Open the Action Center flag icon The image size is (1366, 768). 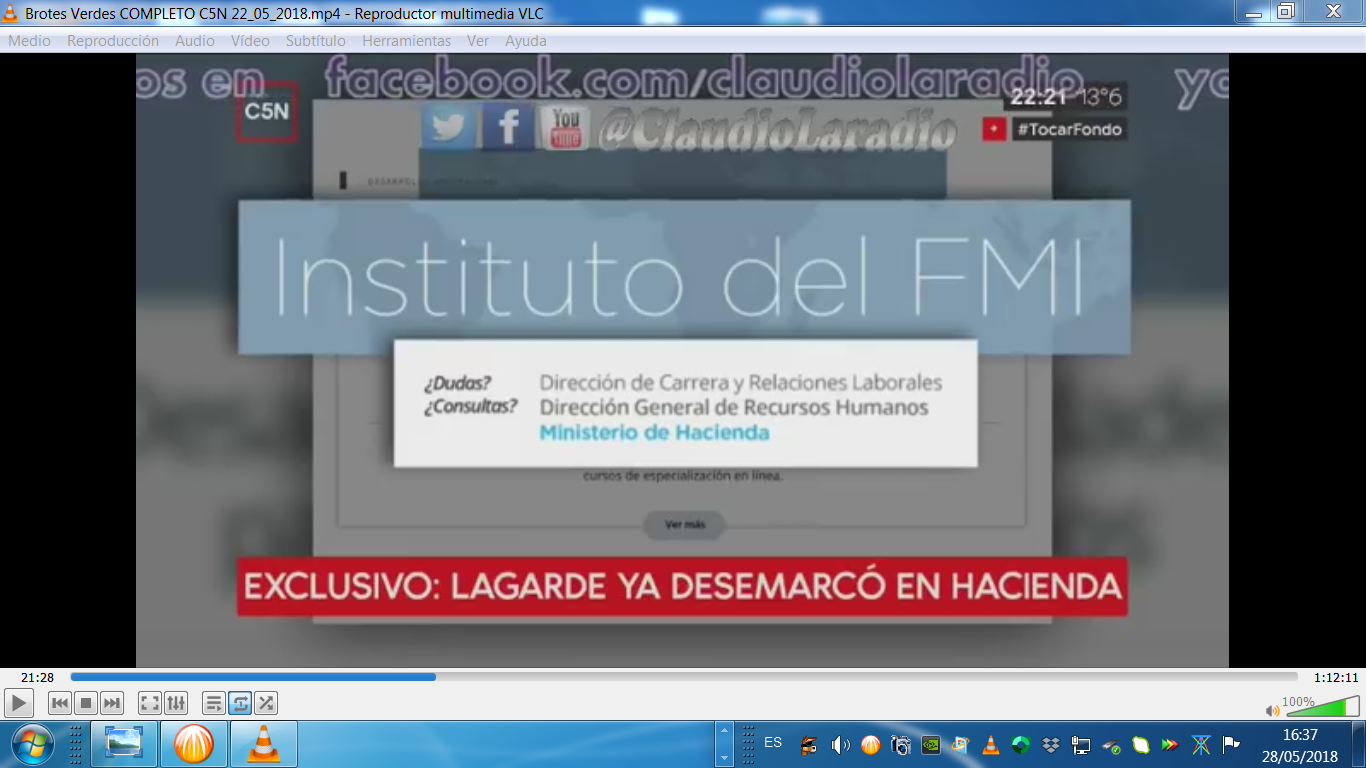tap(1231, 745)
